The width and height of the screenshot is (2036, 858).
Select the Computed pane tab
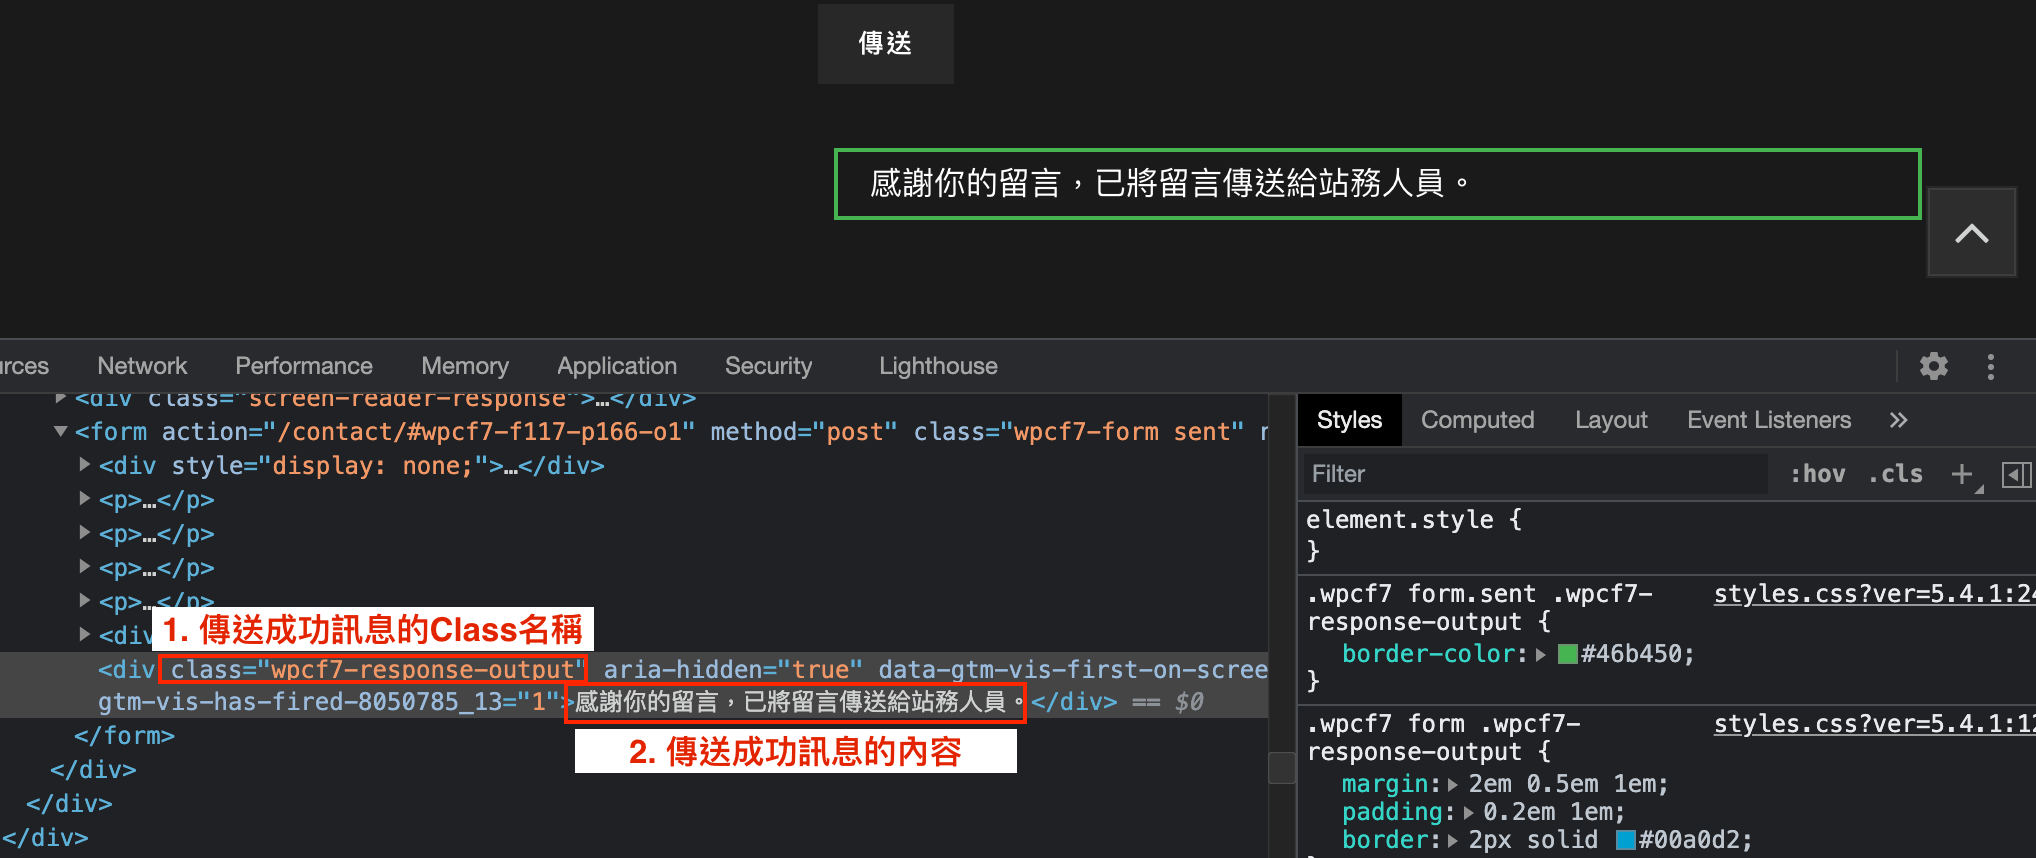click(1477, 420)
